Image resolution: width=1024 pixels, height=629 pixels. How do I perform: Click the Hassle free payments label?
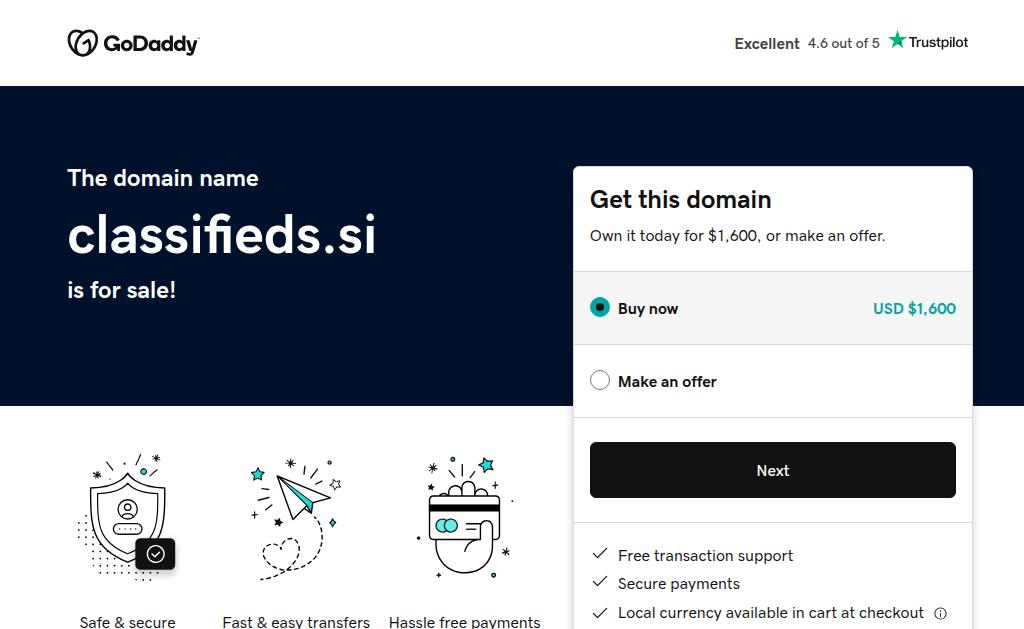[x=464, y=622]
